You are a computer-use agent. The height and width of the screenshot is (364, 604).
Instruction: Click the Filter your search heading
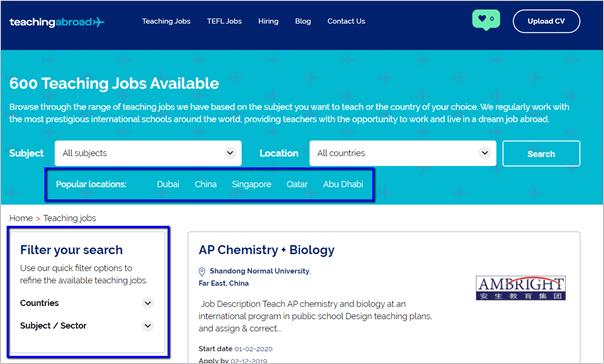[x=71, y=250]
